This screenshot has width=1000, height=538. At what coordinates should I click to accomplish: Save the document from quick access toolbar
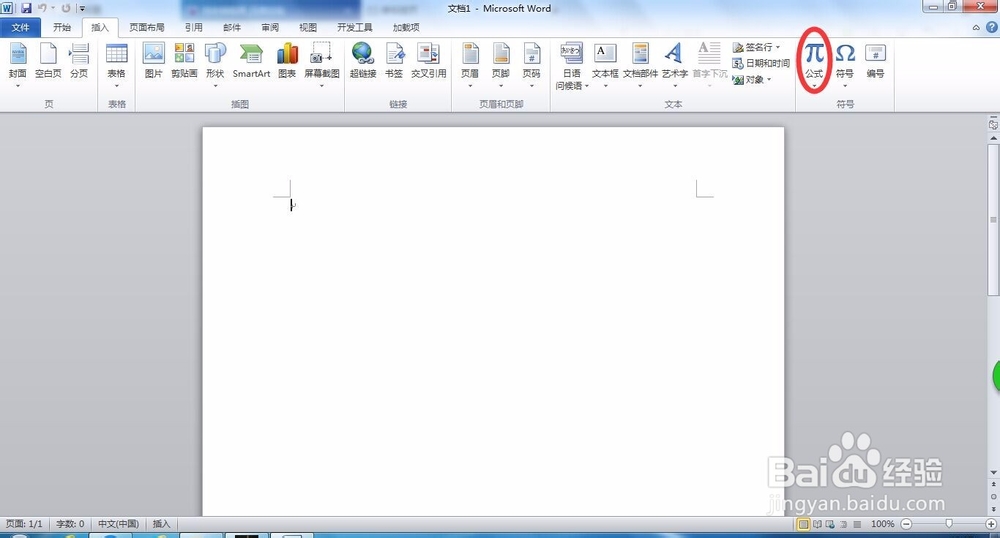[x=26, y=8]
